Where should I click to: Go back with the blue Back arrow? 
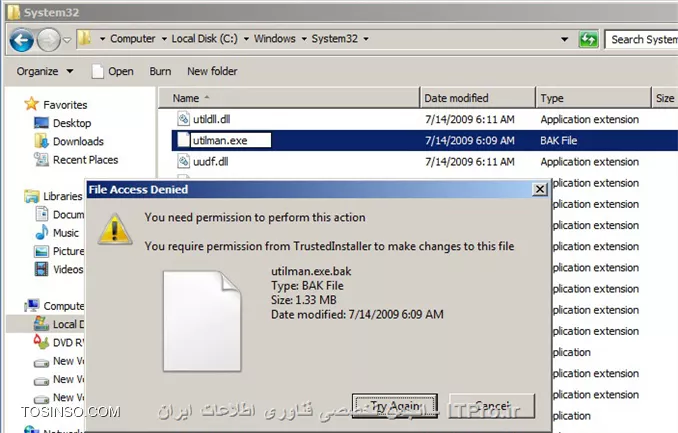(x=21, y=40)
